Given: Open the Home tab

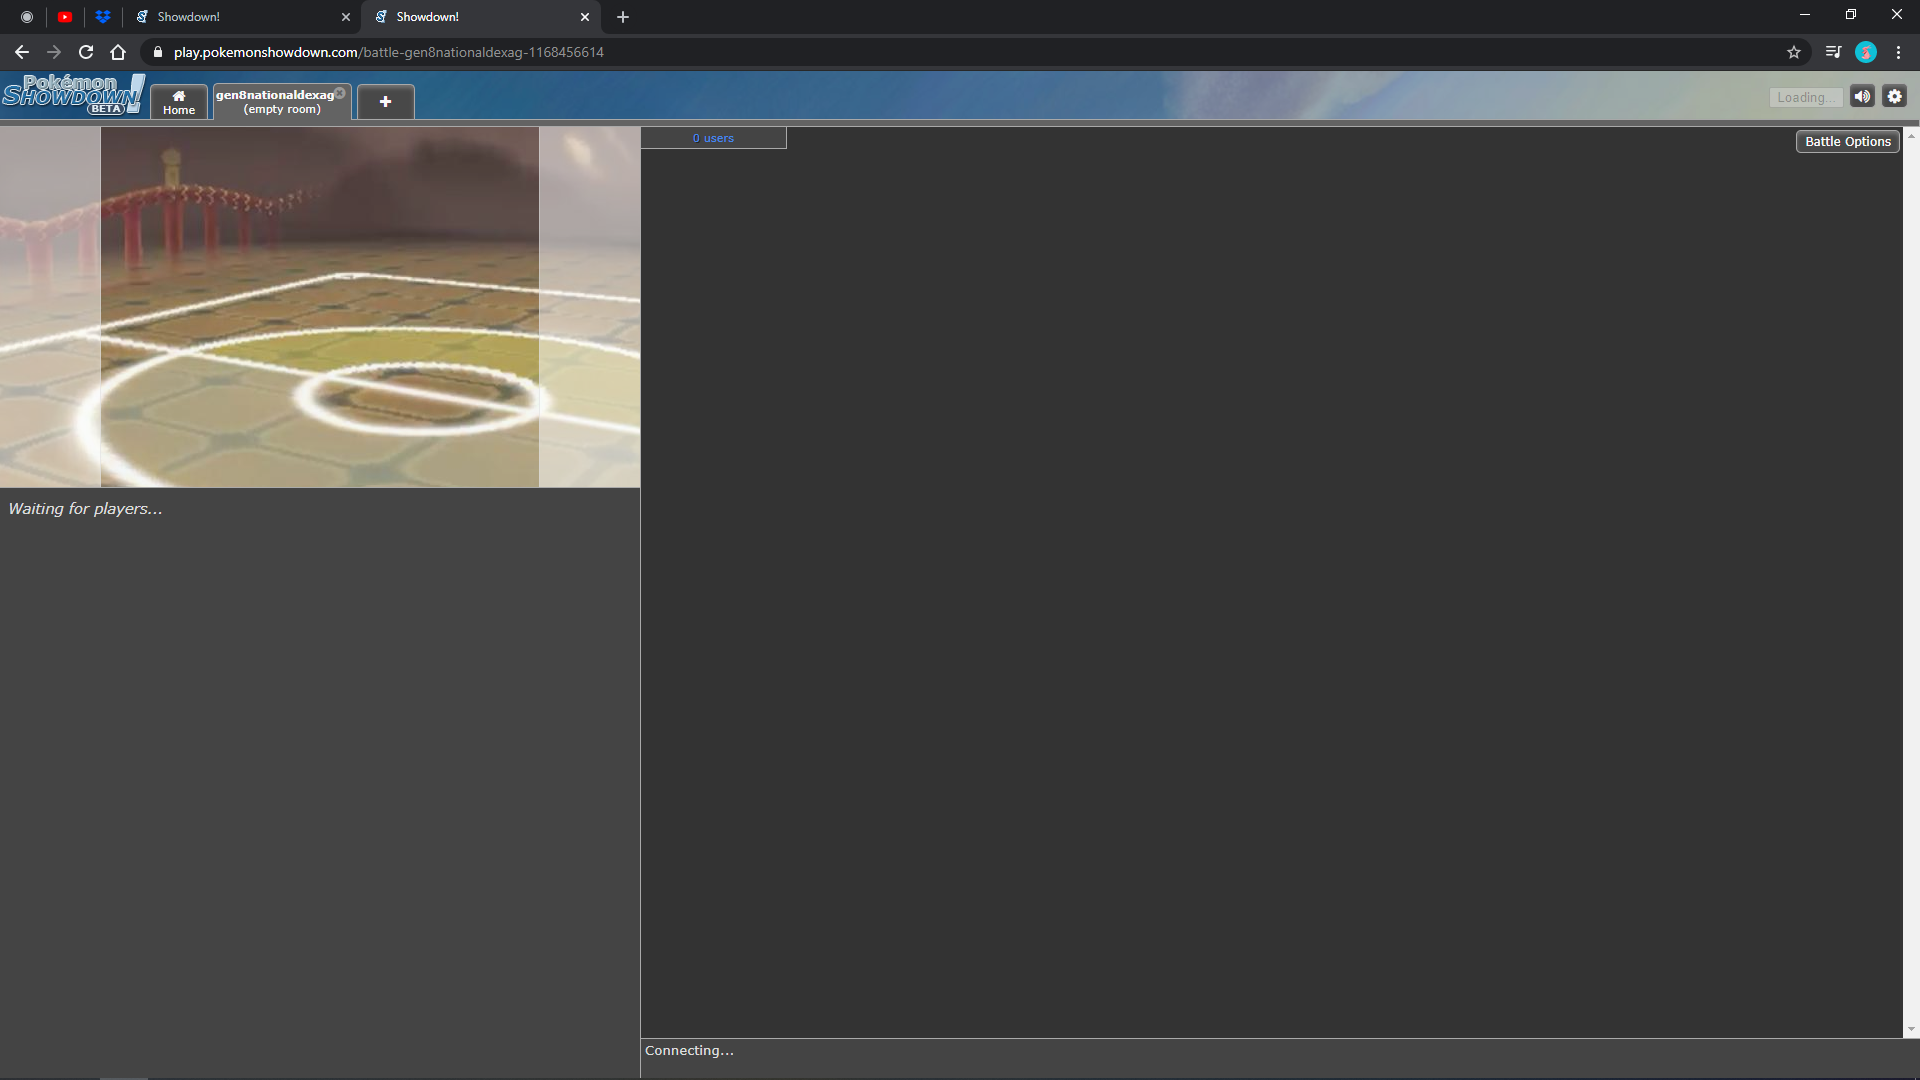Looking at the screenshot, I should (179, 102).
